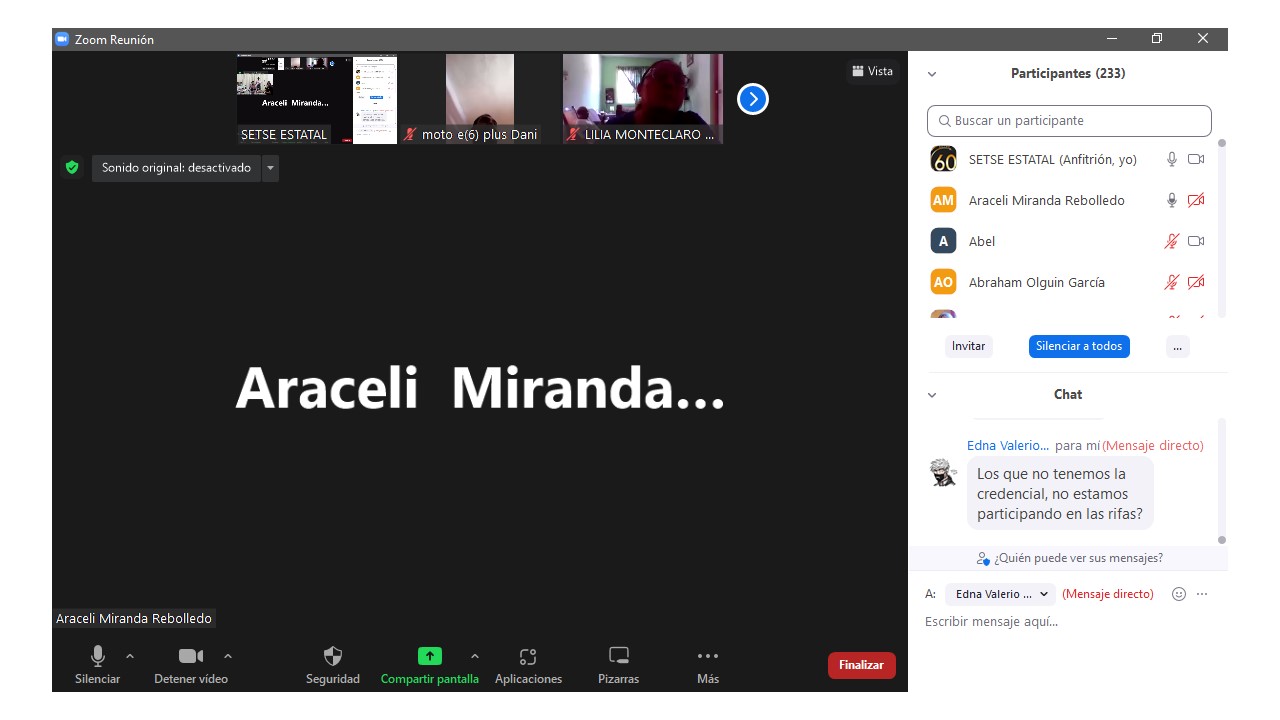
Task: Click the Buscar un participante field
Action: (1069, 121)
